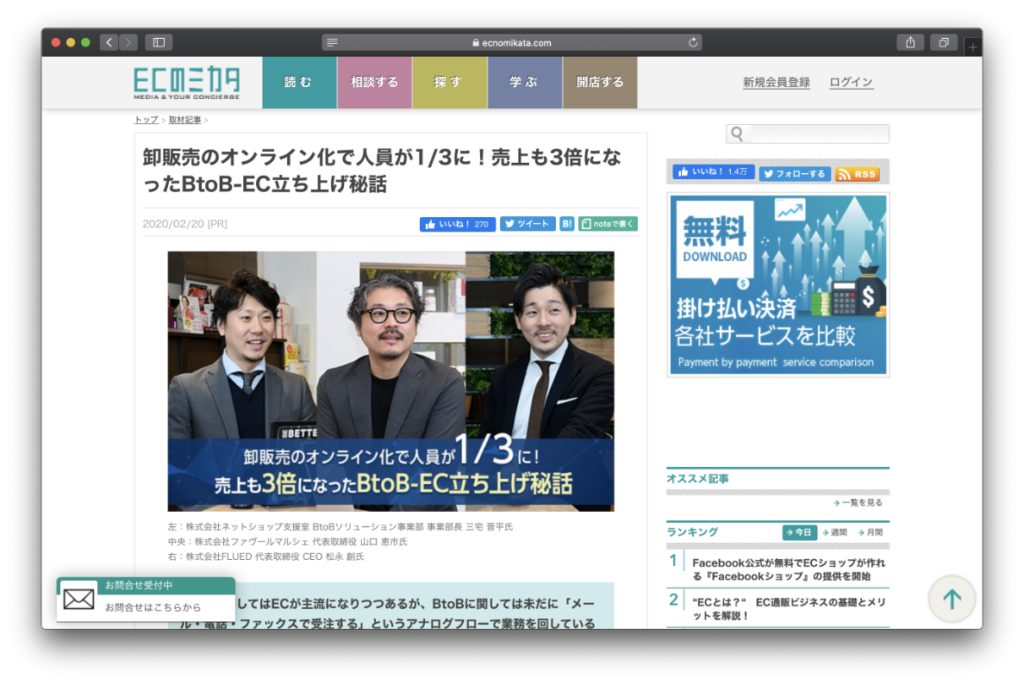Screen dimensions: 1024x684
Task: Click the オススメ記事 section heading
Action: [697, 479]
